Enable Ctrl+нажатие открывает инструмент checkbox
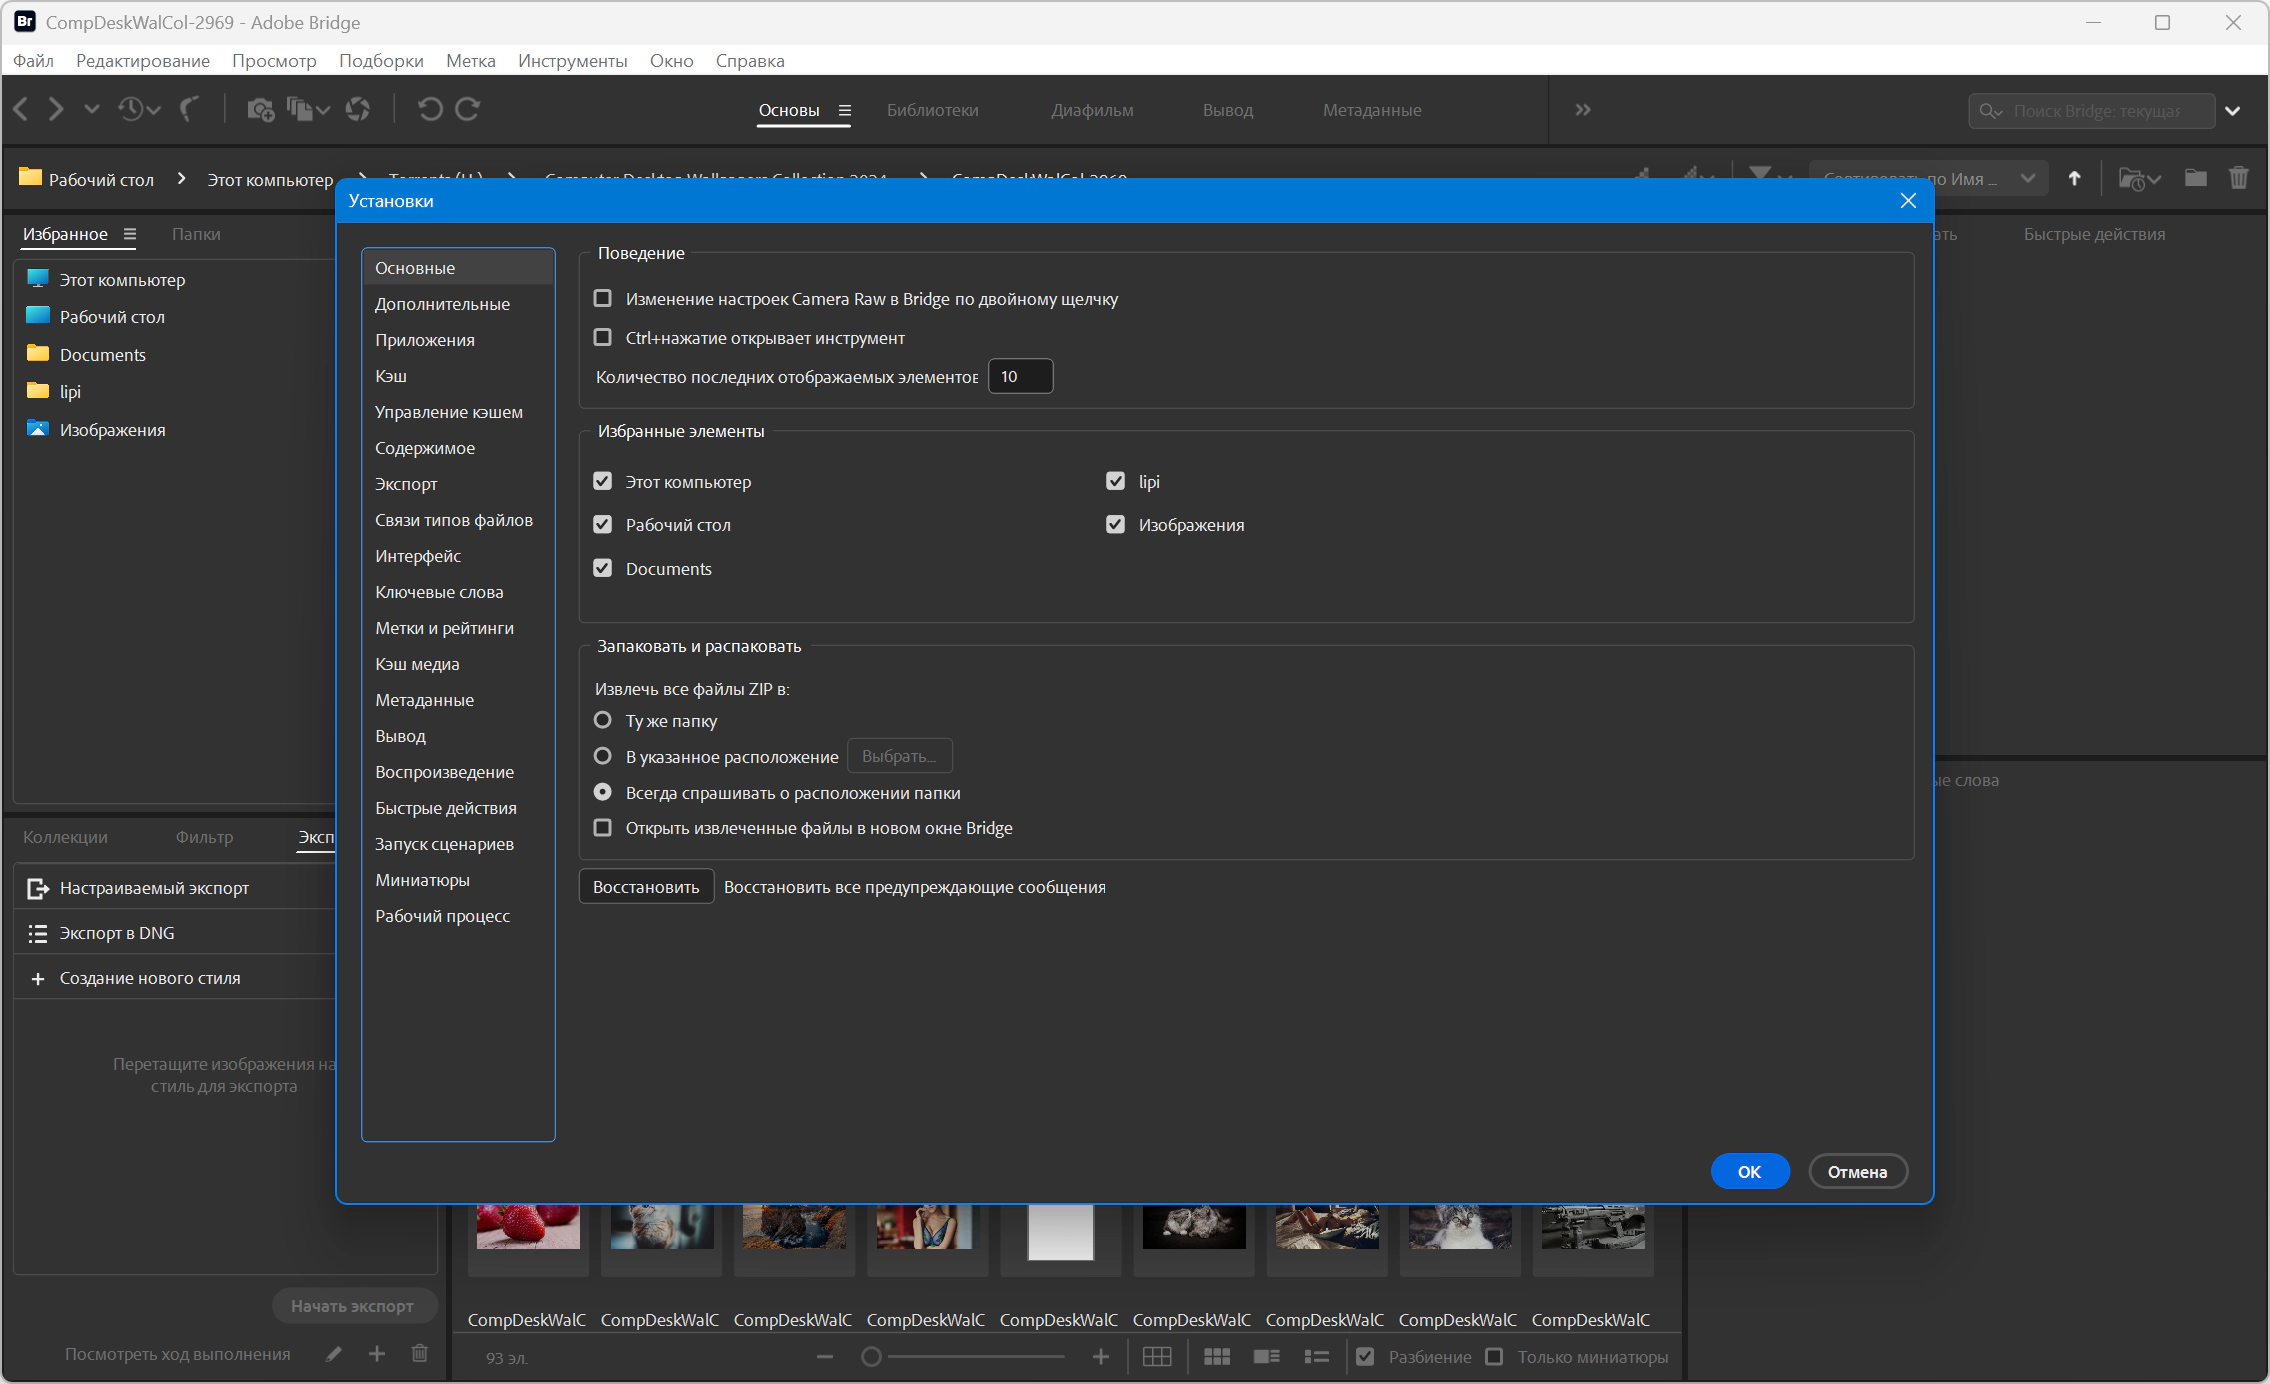2270x1384 pixels. point(603,338)
